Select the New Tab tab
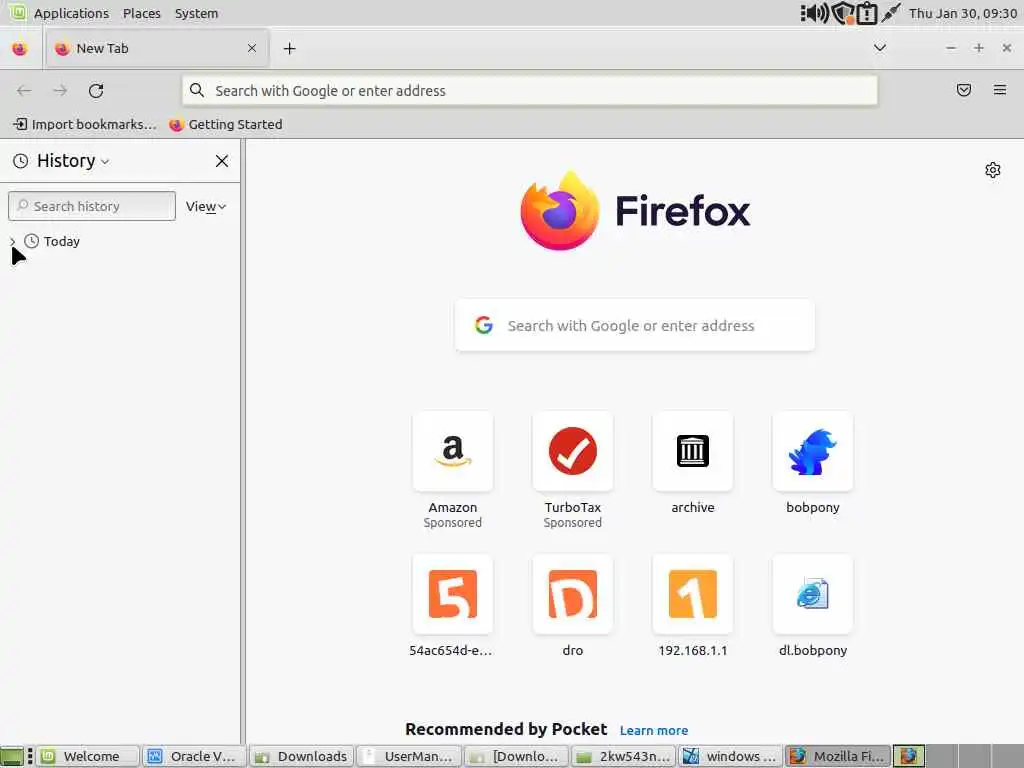This screenshot has height=768, width=1024. click(x=157, y=48)
